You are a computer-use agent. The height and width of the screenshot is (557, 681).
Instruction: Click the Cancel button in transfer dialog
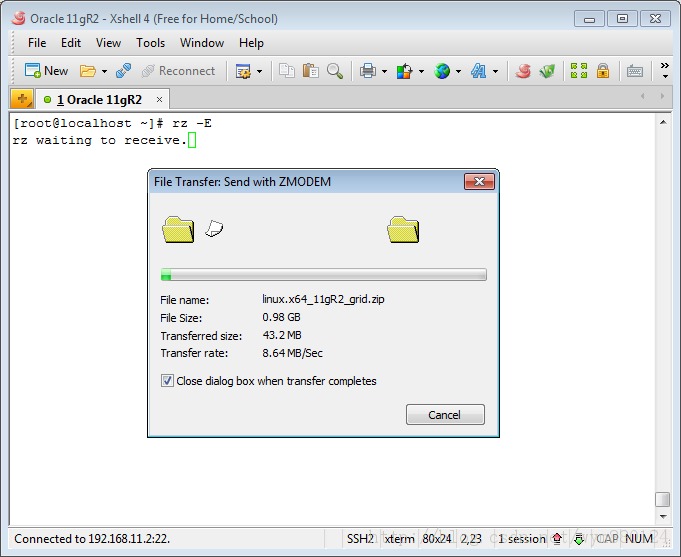click(x=445, y=414)
